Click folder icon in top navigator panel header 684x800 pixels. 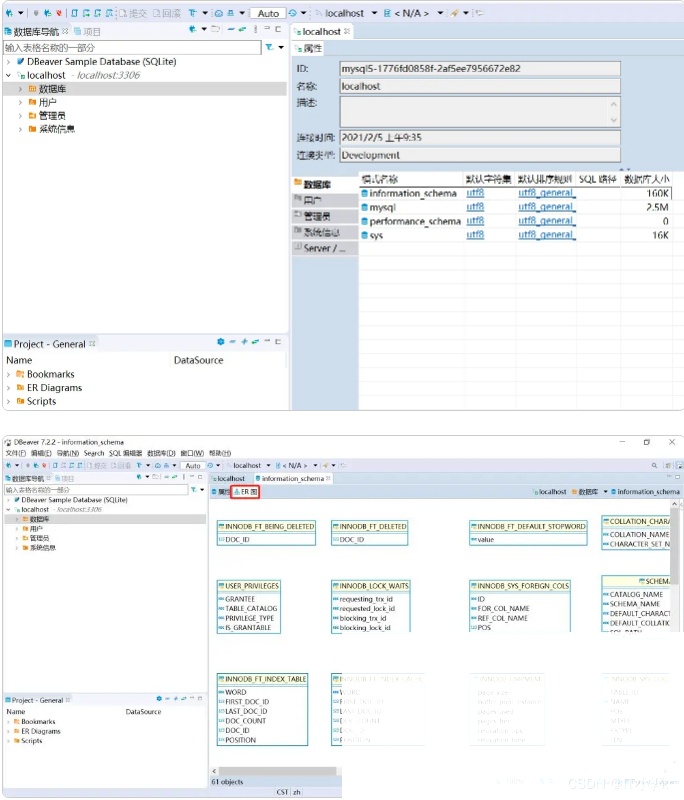click(216, 30)
